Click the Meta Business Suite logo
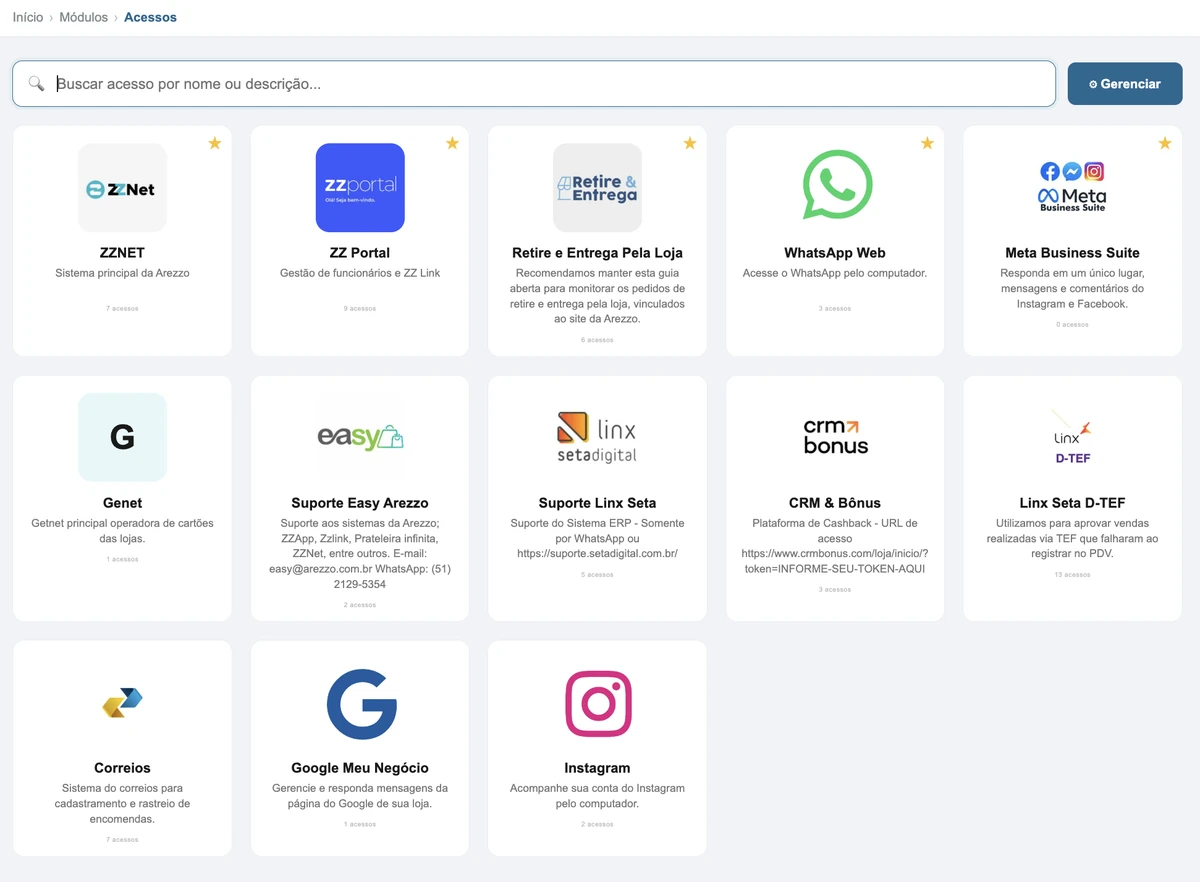The height and width of the screenshot is (882, 1200). coord(1073,188)
